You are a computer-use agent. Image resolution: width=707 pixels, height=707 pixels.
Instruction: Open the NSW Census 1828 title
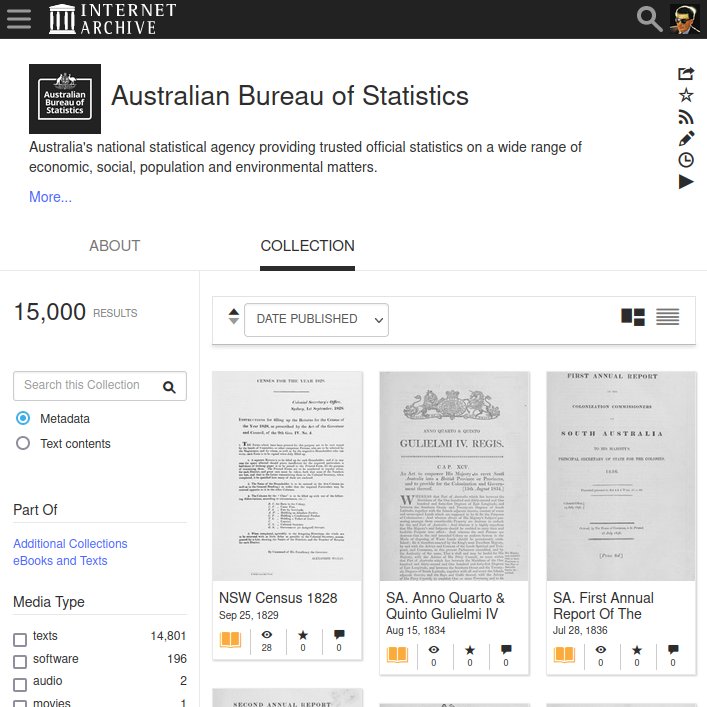point(278,598)
